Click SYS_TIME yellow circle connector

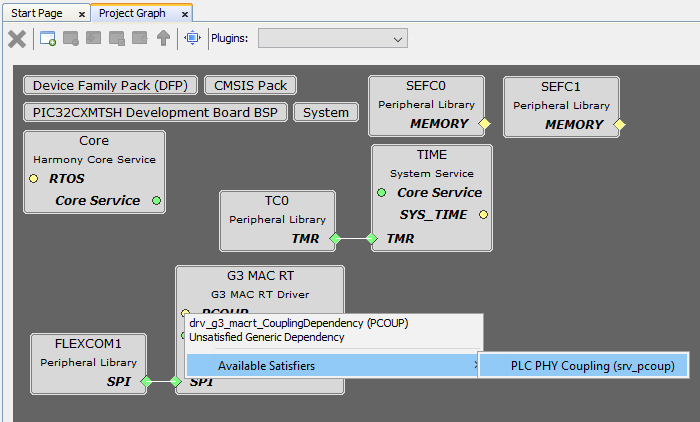[x=483, y=215]
